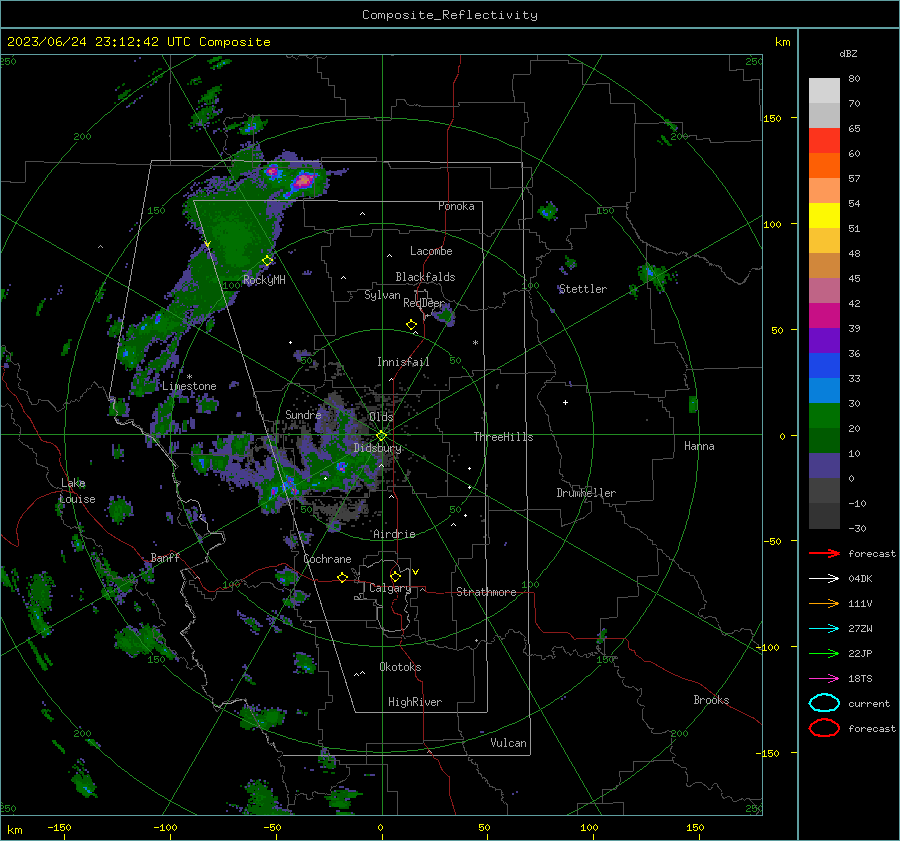Click the Calgary city label
This screenshot has height=841, width=900.
tap(390, 588)
